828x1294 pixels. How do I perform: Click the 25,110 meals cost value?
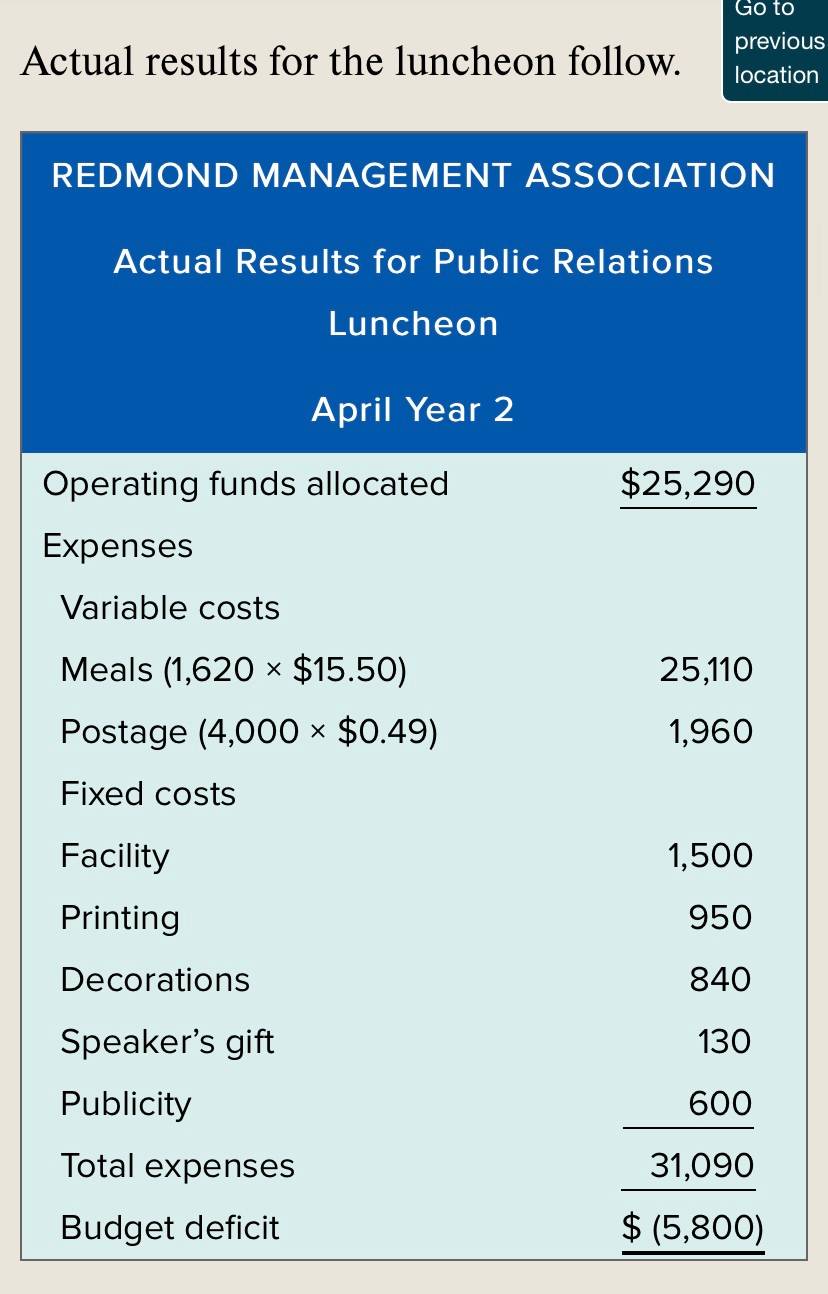pyautogui.click(x=706, y=670)
